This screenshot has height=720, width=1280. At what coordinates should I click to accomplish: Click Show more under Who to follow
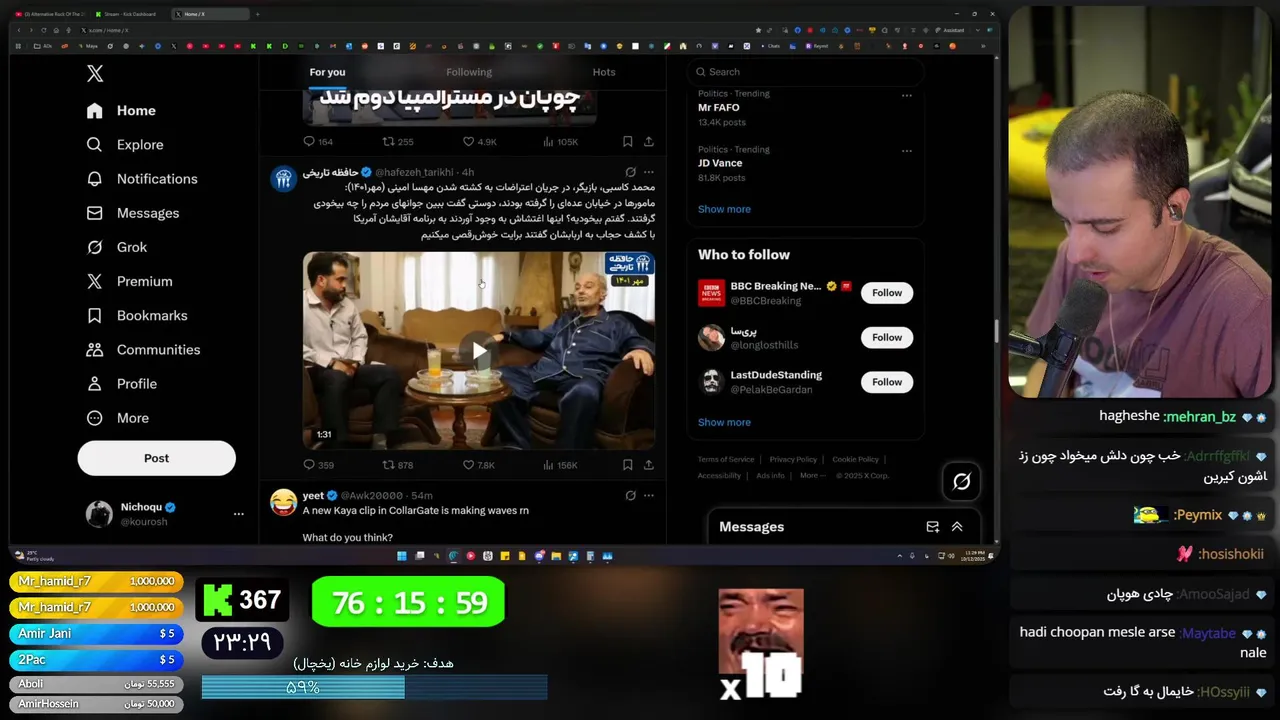[x=724, y=422]
